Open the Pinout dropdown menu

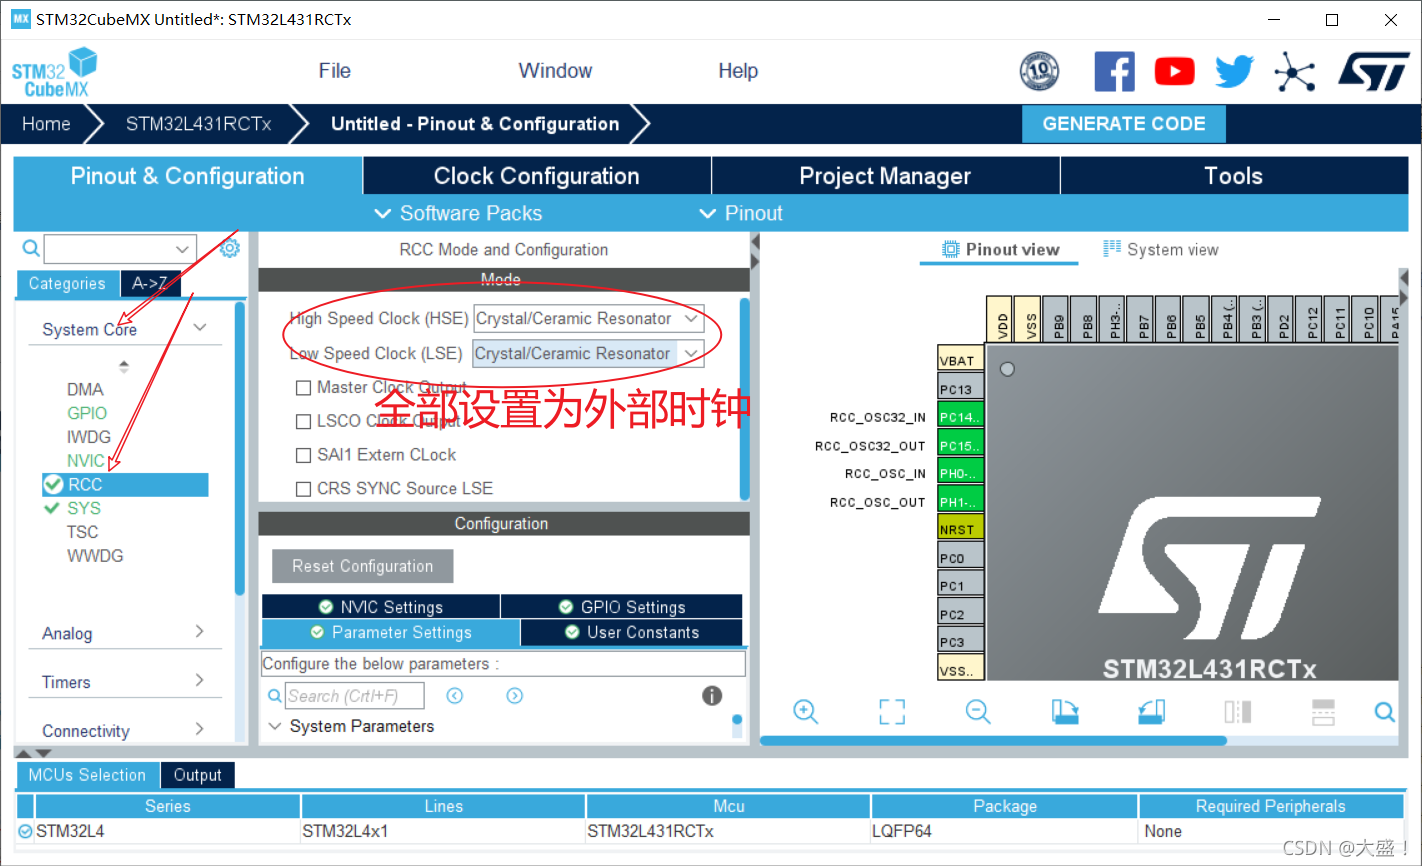(741, 213)
